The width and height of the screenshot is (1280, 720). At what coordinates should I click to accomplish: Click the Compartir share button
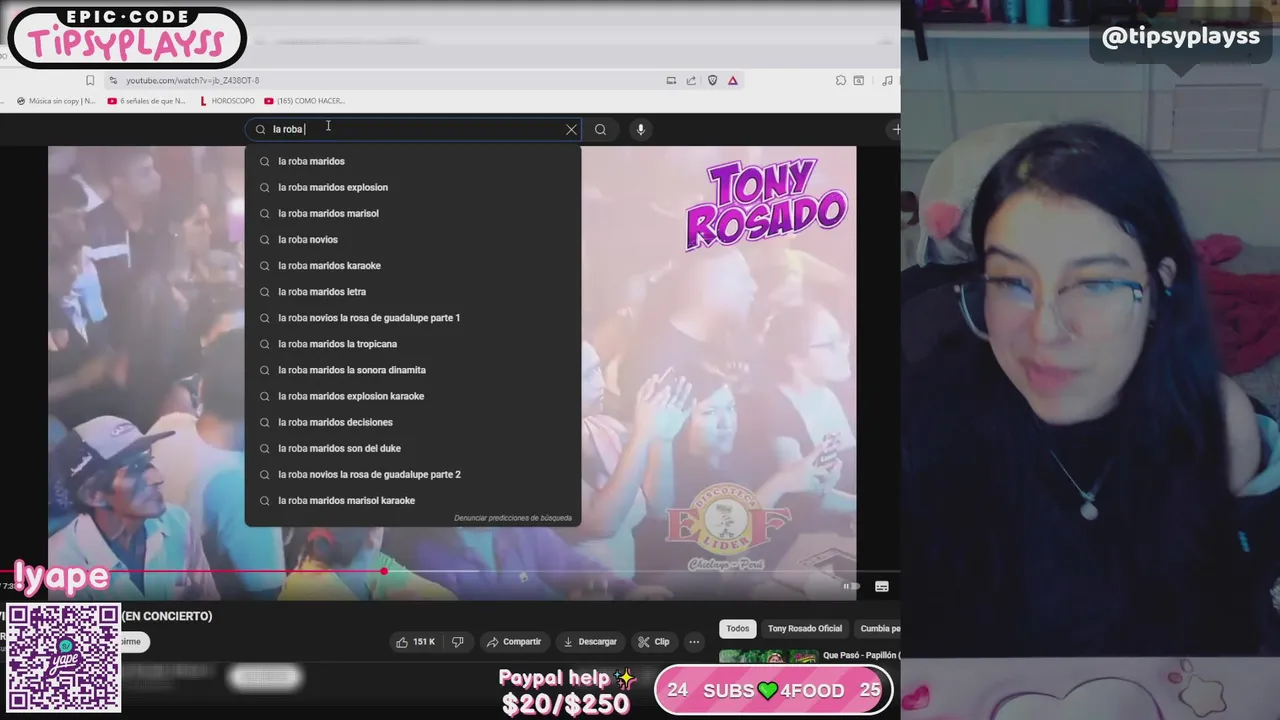coord(513,642)
